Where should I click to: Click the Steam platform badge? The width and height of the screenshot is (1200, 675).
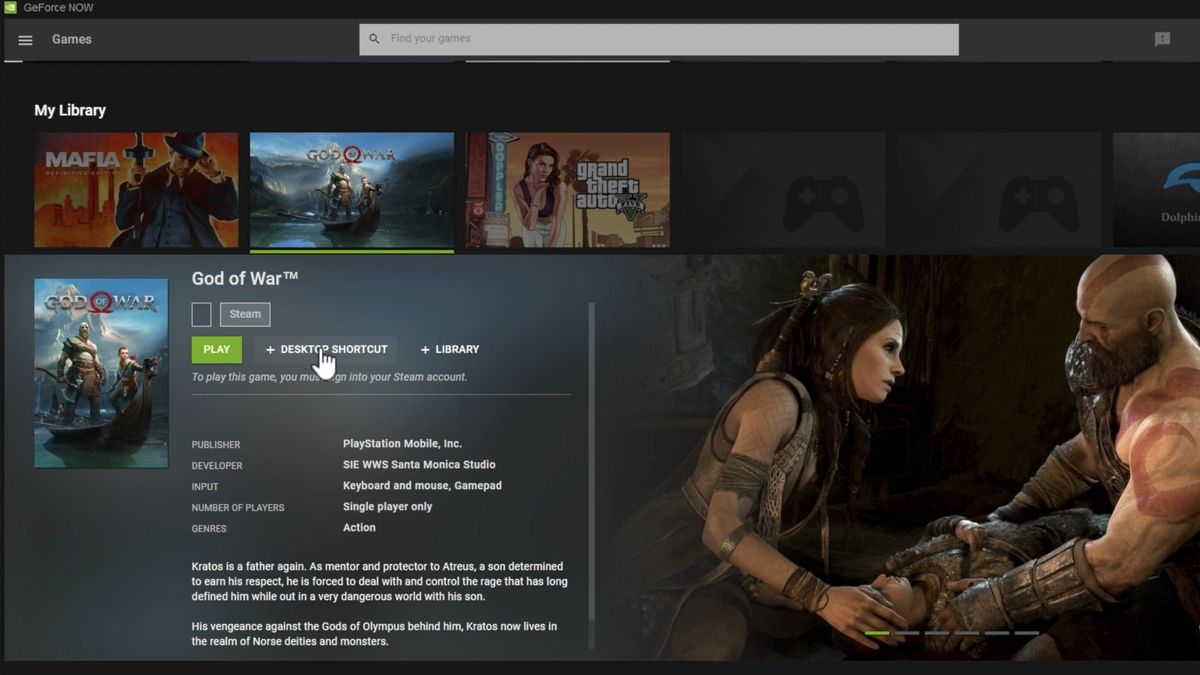[x=244, y=314]
